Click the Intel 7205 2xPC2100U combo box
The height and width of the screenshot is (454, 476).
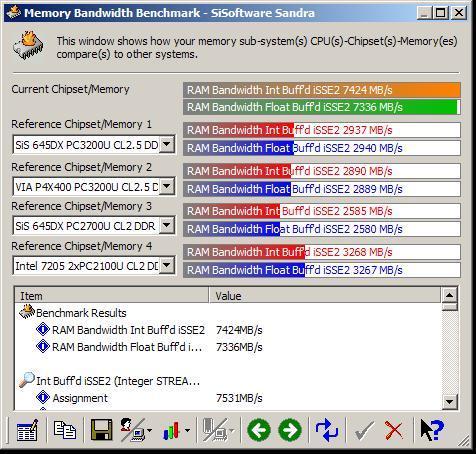coord(94,266)
